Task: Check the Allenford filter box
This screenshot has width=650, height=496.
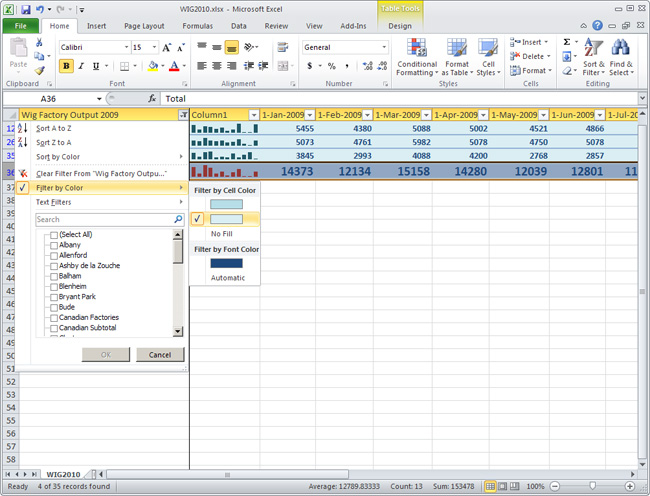Action: [x=53, y=256]
